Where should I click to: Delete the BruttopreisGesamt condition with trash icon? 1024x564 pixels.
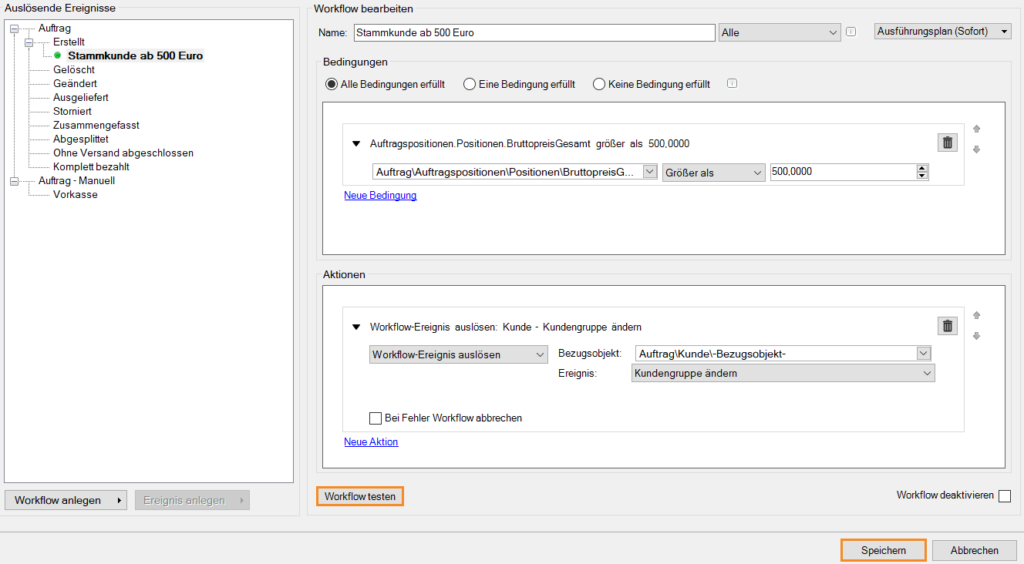tap(947, 143)
